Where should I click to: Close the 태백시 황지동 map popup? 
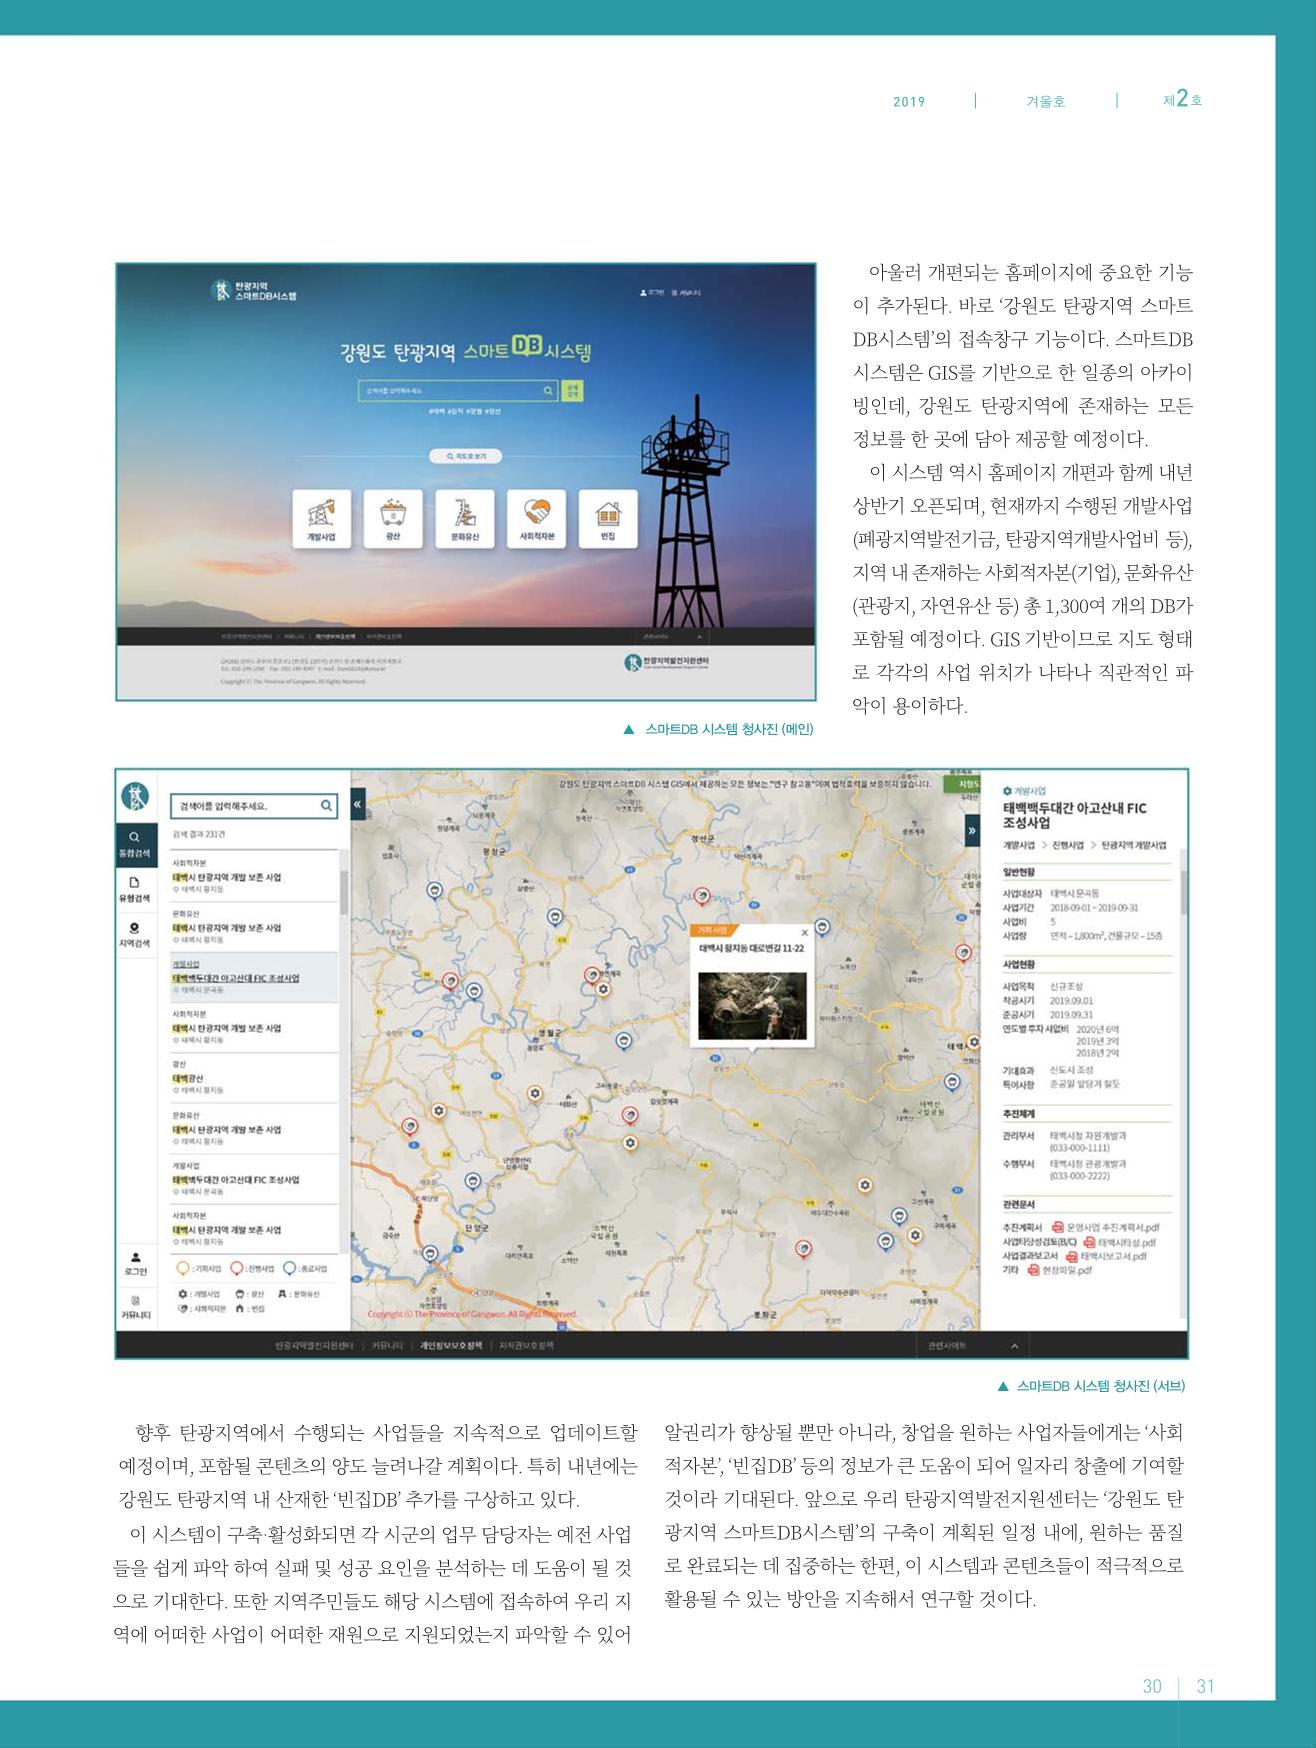coord(805,932)
